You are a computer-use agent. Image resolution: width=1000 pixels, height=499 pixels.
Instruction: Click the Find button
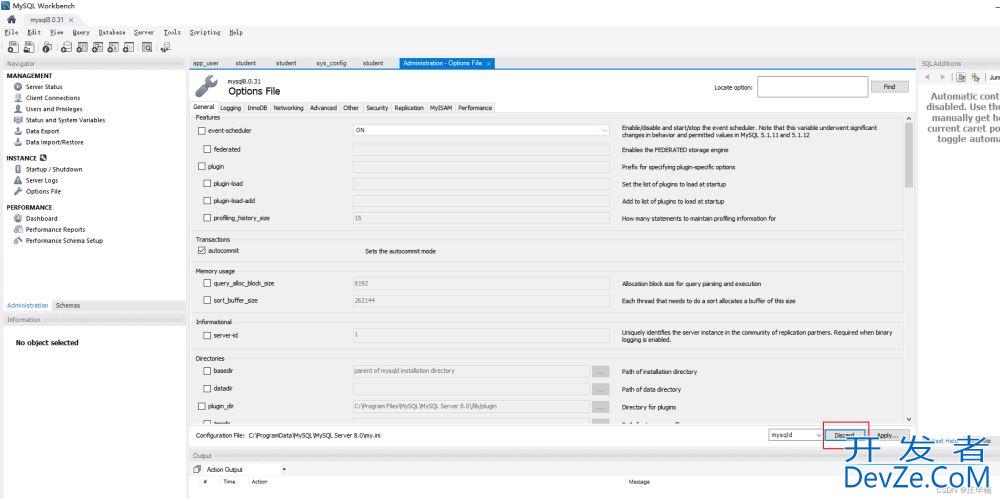click(890, 87)
